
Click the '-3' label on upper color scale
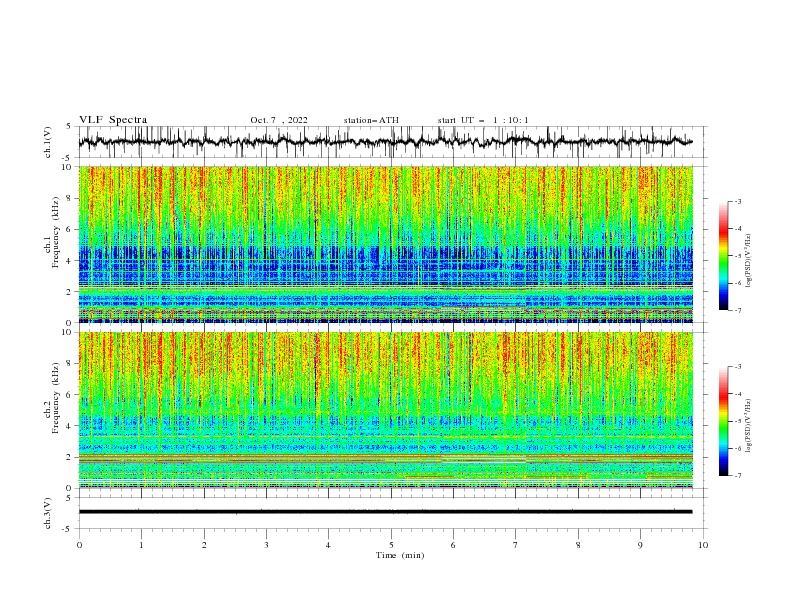point(737,201)
